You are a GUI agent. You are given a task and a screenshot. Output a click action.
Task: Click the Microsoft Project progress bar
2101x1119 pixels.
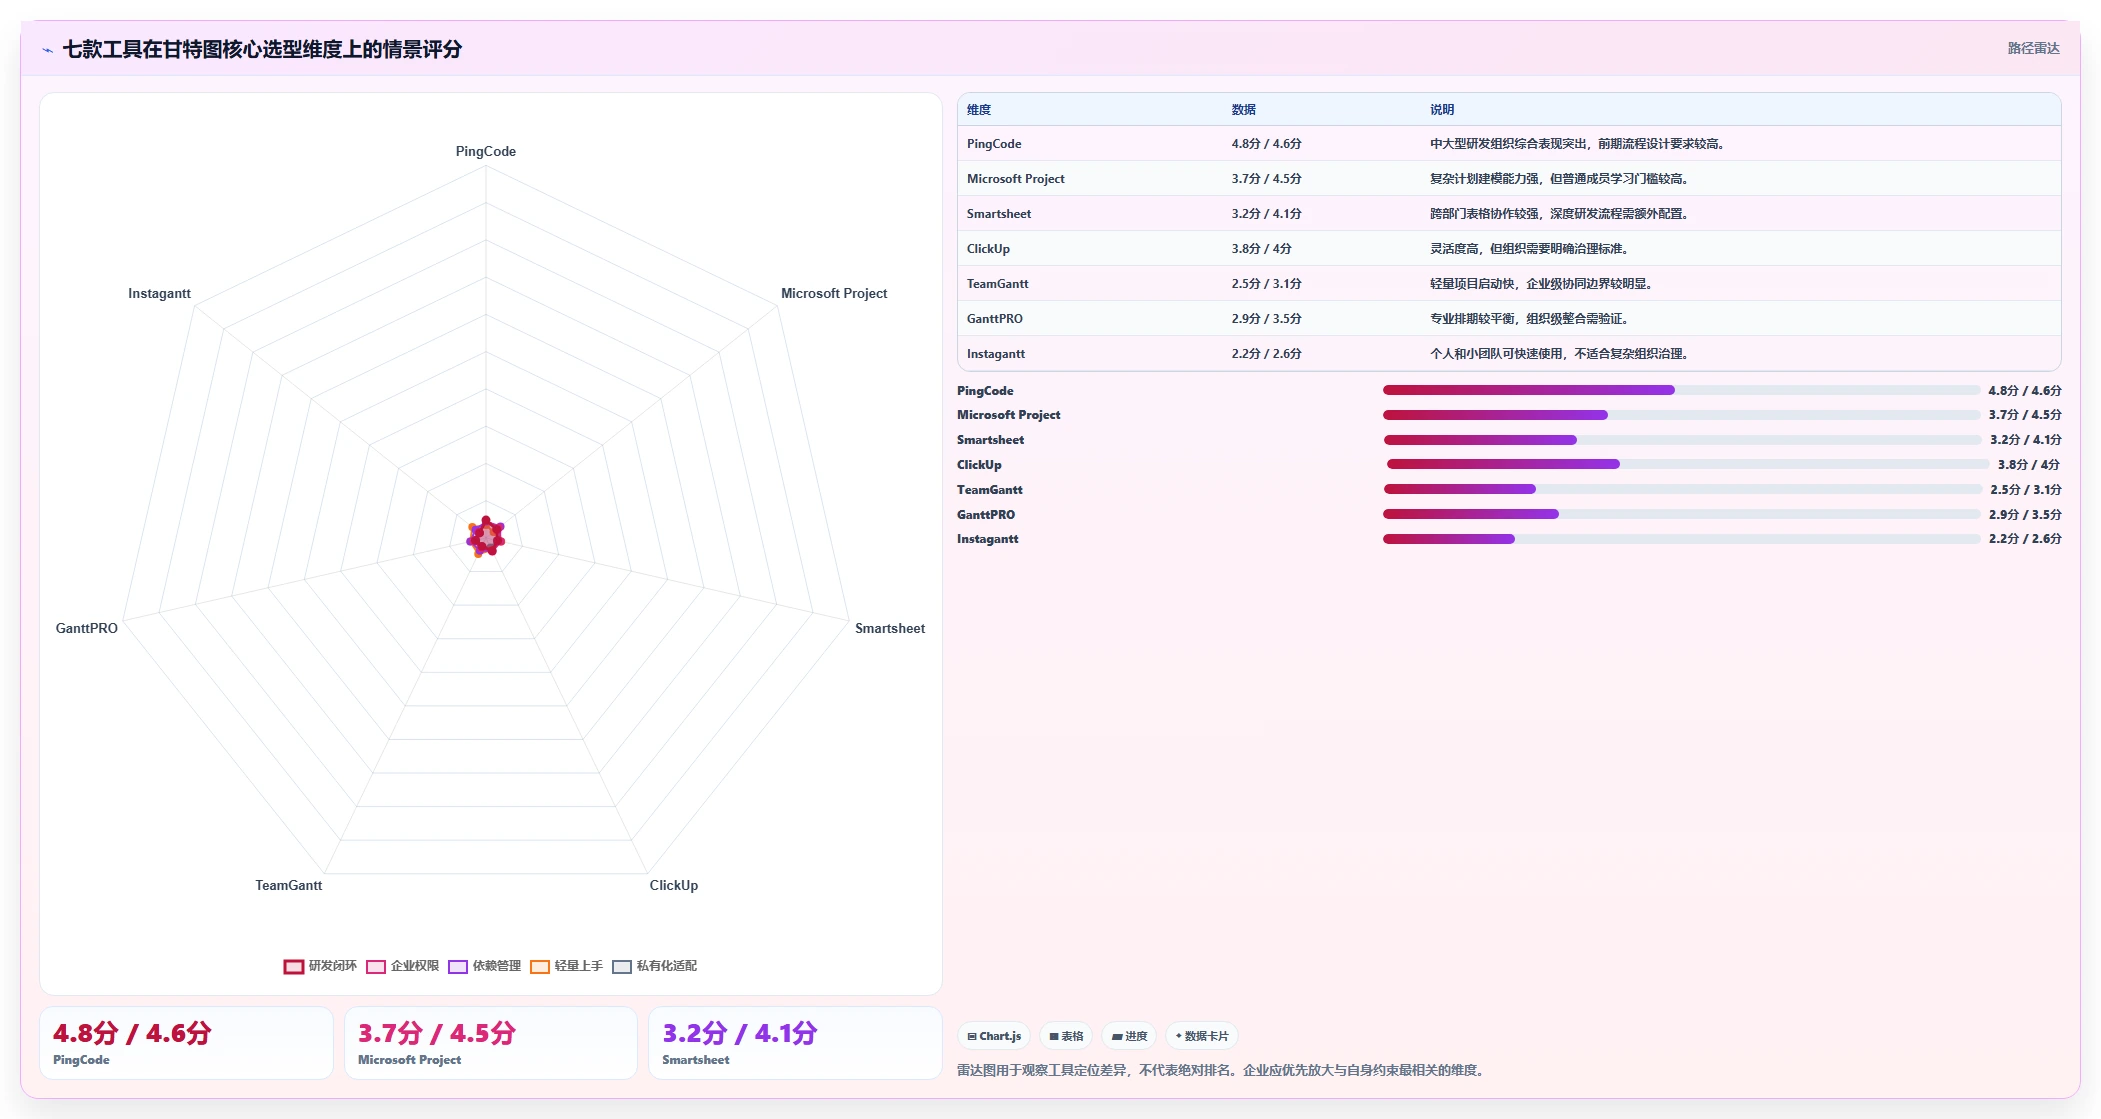coord(1680,415)
